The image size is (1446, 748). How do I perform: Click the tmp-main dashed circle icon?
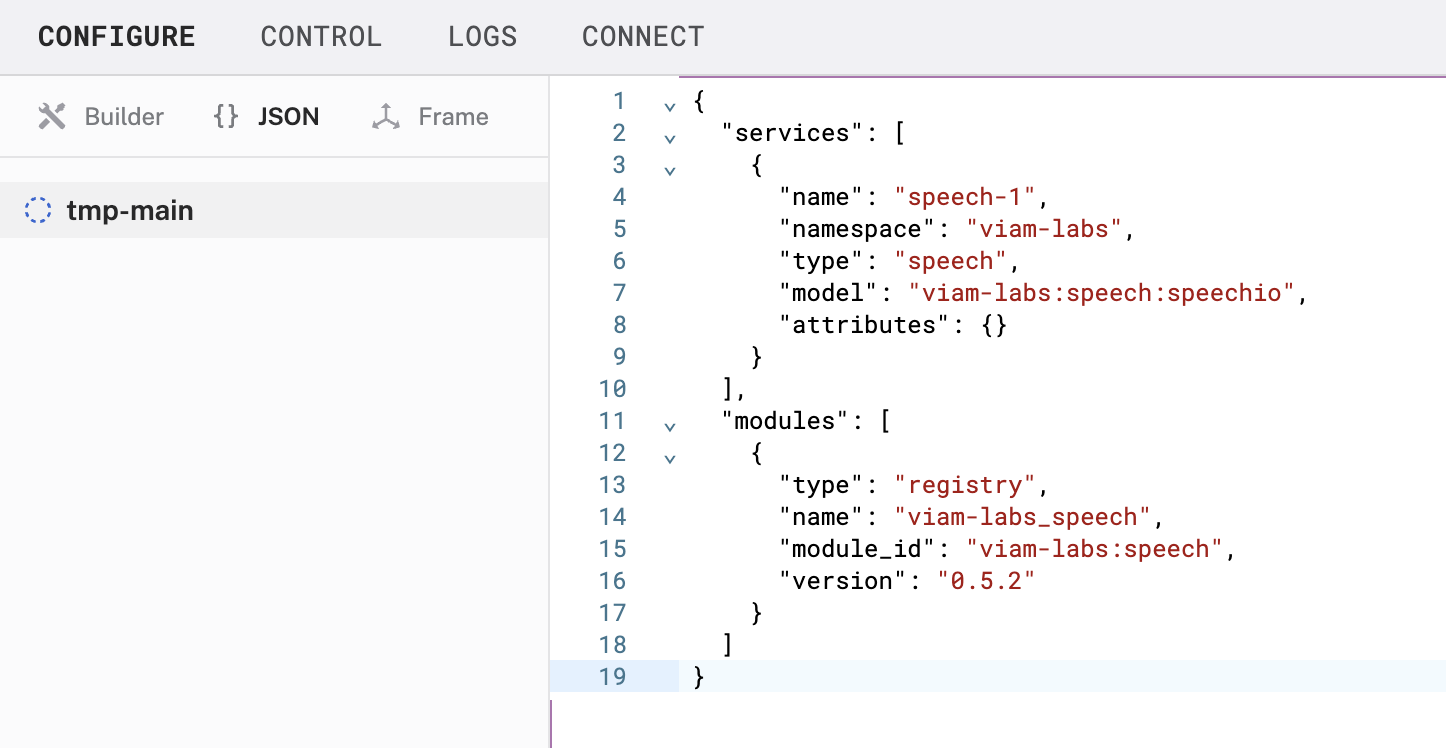[x=38, y=211]
